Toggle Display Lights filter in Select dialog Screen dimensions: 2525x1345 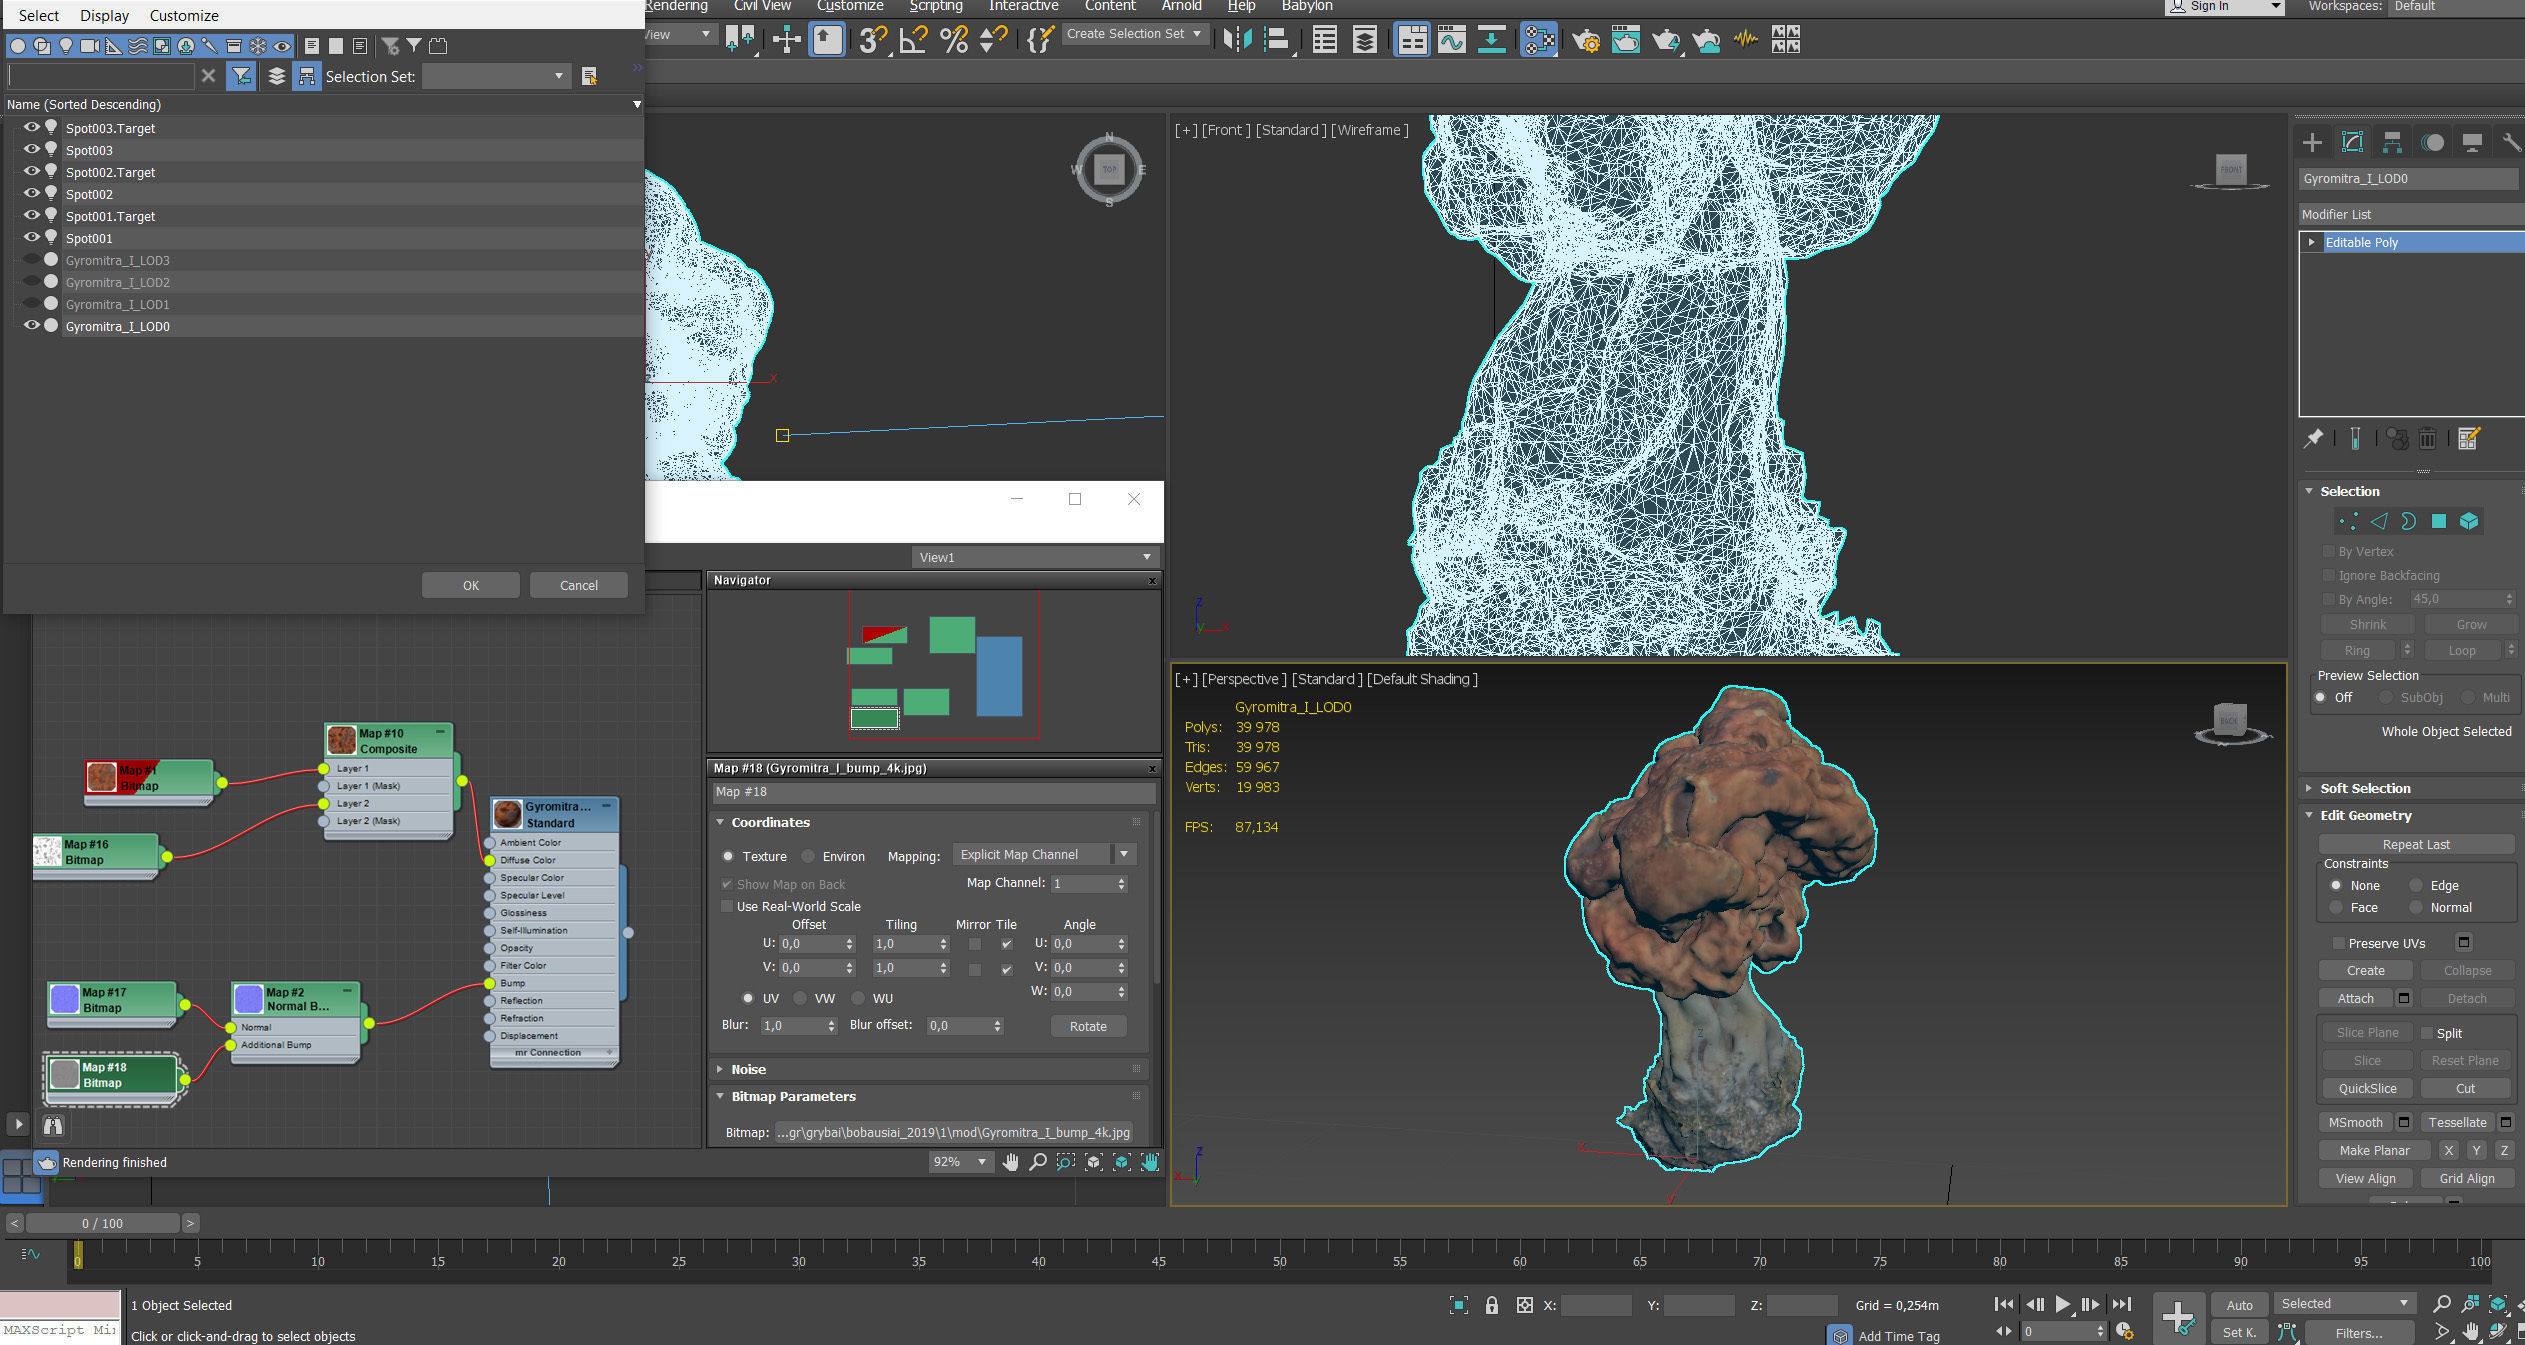[65, 46]
